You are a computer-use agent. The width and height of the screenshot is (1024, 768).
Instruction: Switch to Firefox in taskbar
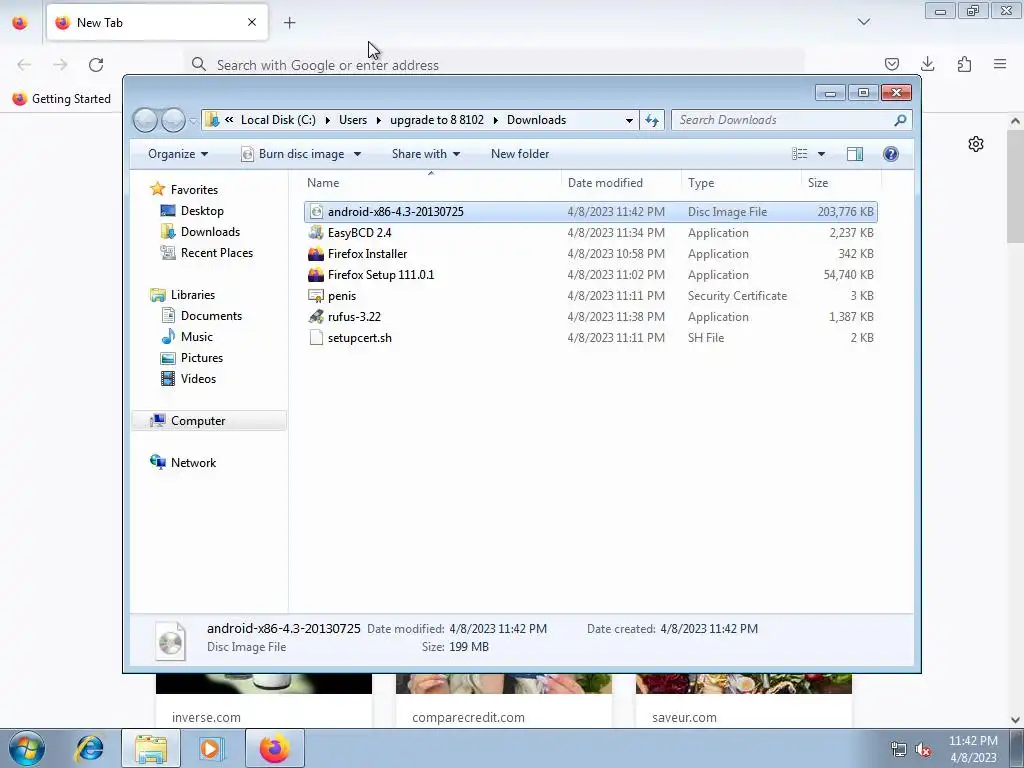(x=275, y=748)
